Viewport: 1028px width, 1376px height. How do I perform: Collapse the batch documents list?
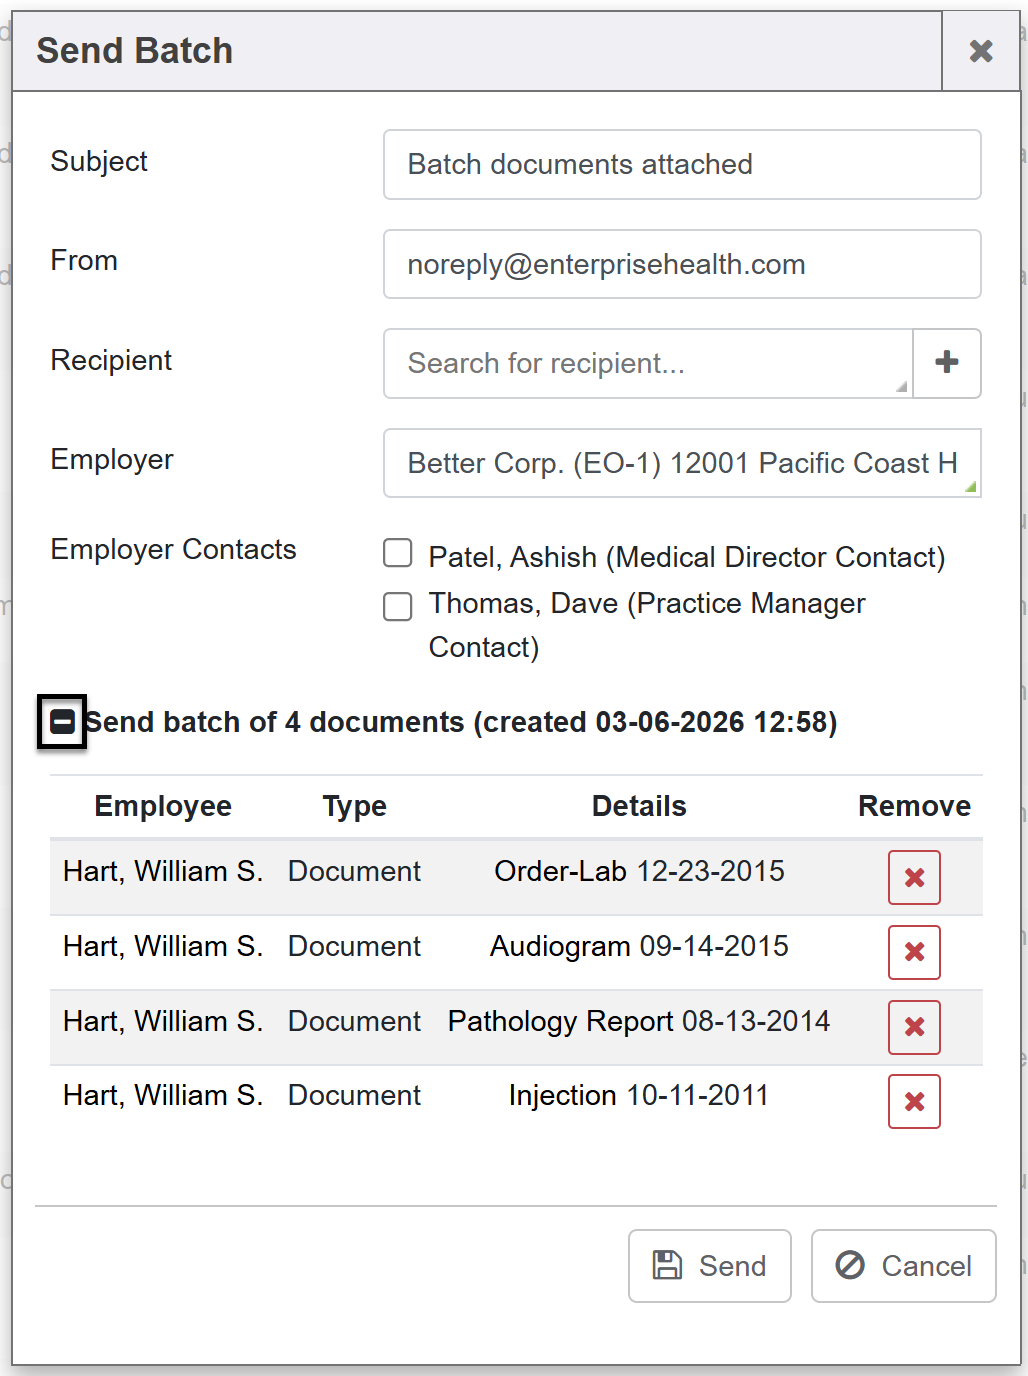[x=62, y=721]
